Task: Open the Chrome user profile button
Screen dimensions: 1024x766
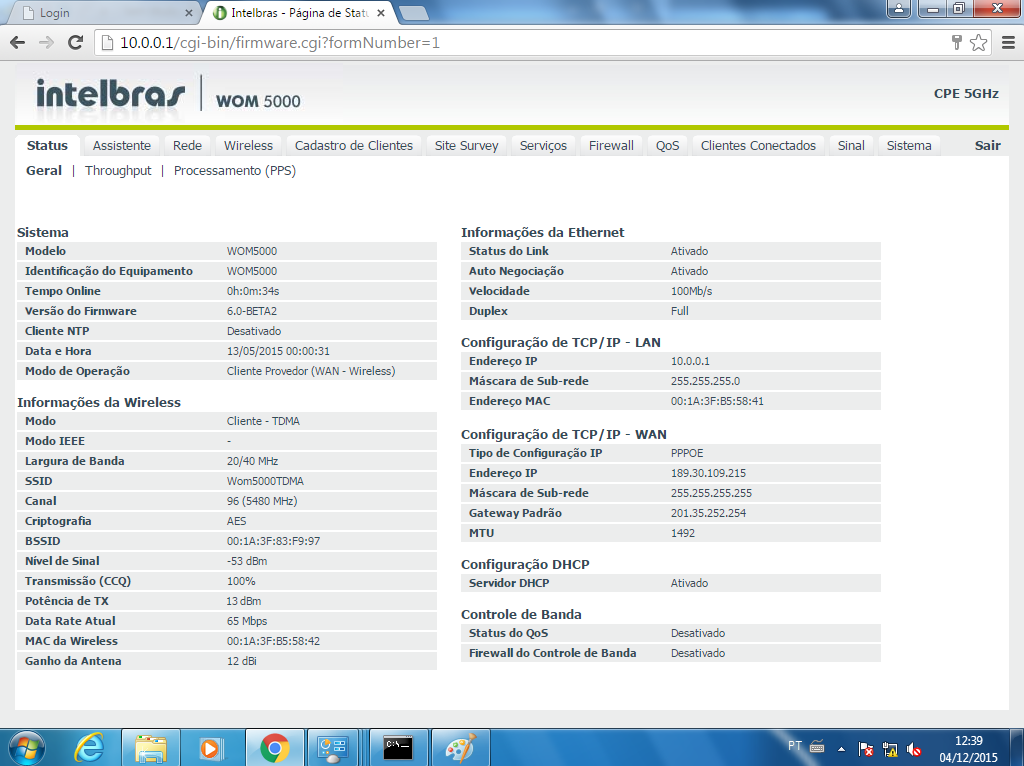Action: [899, 8]
